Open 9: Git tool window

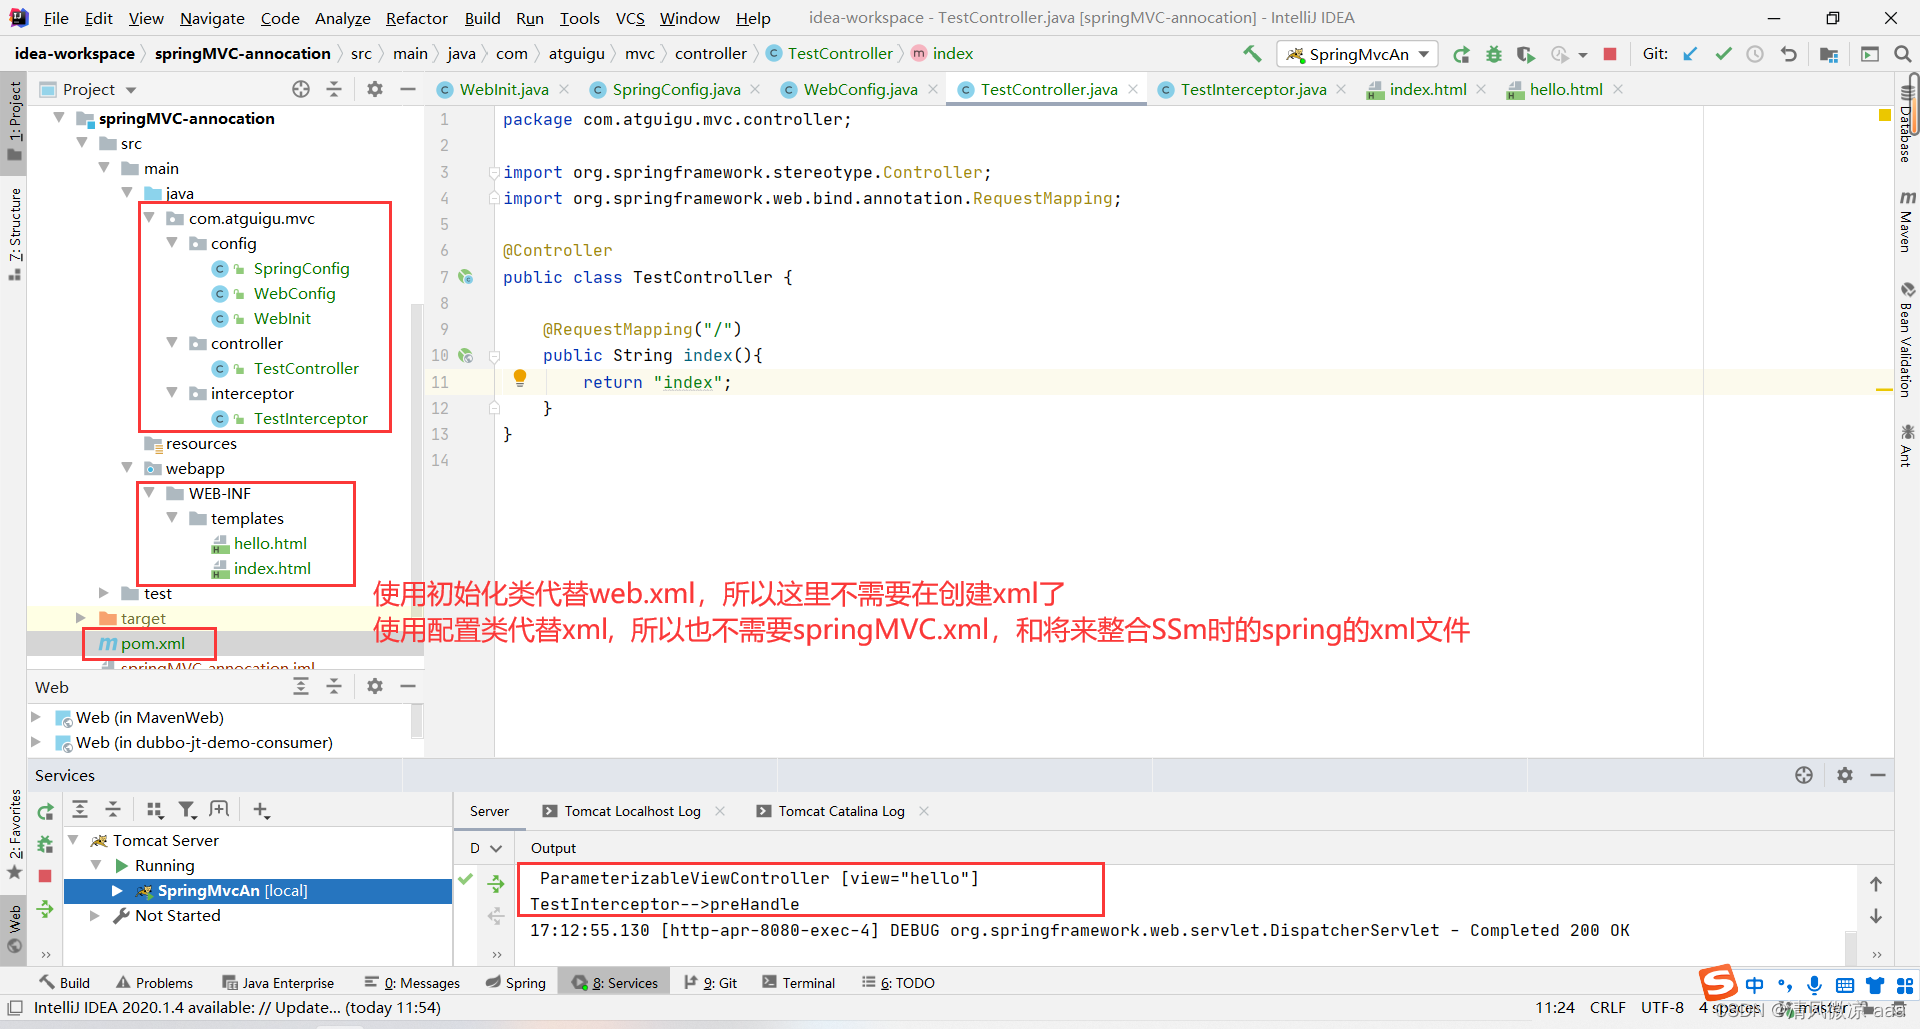pos(711,983)
